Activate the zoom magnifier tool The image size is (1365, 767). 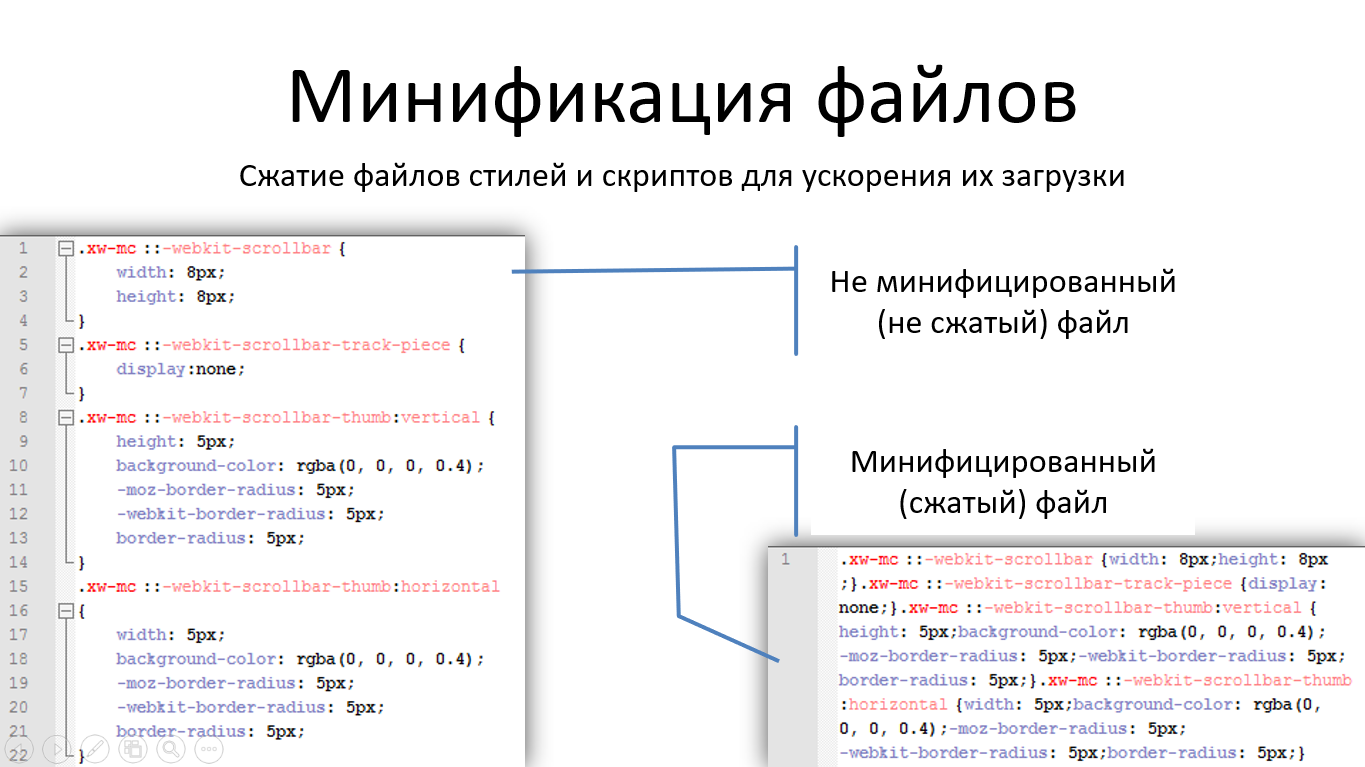(171, 749)
